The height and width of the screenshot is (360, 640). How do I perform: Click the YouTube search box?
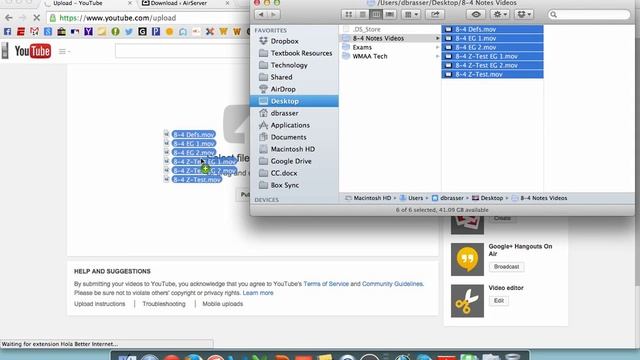[182, 51]
